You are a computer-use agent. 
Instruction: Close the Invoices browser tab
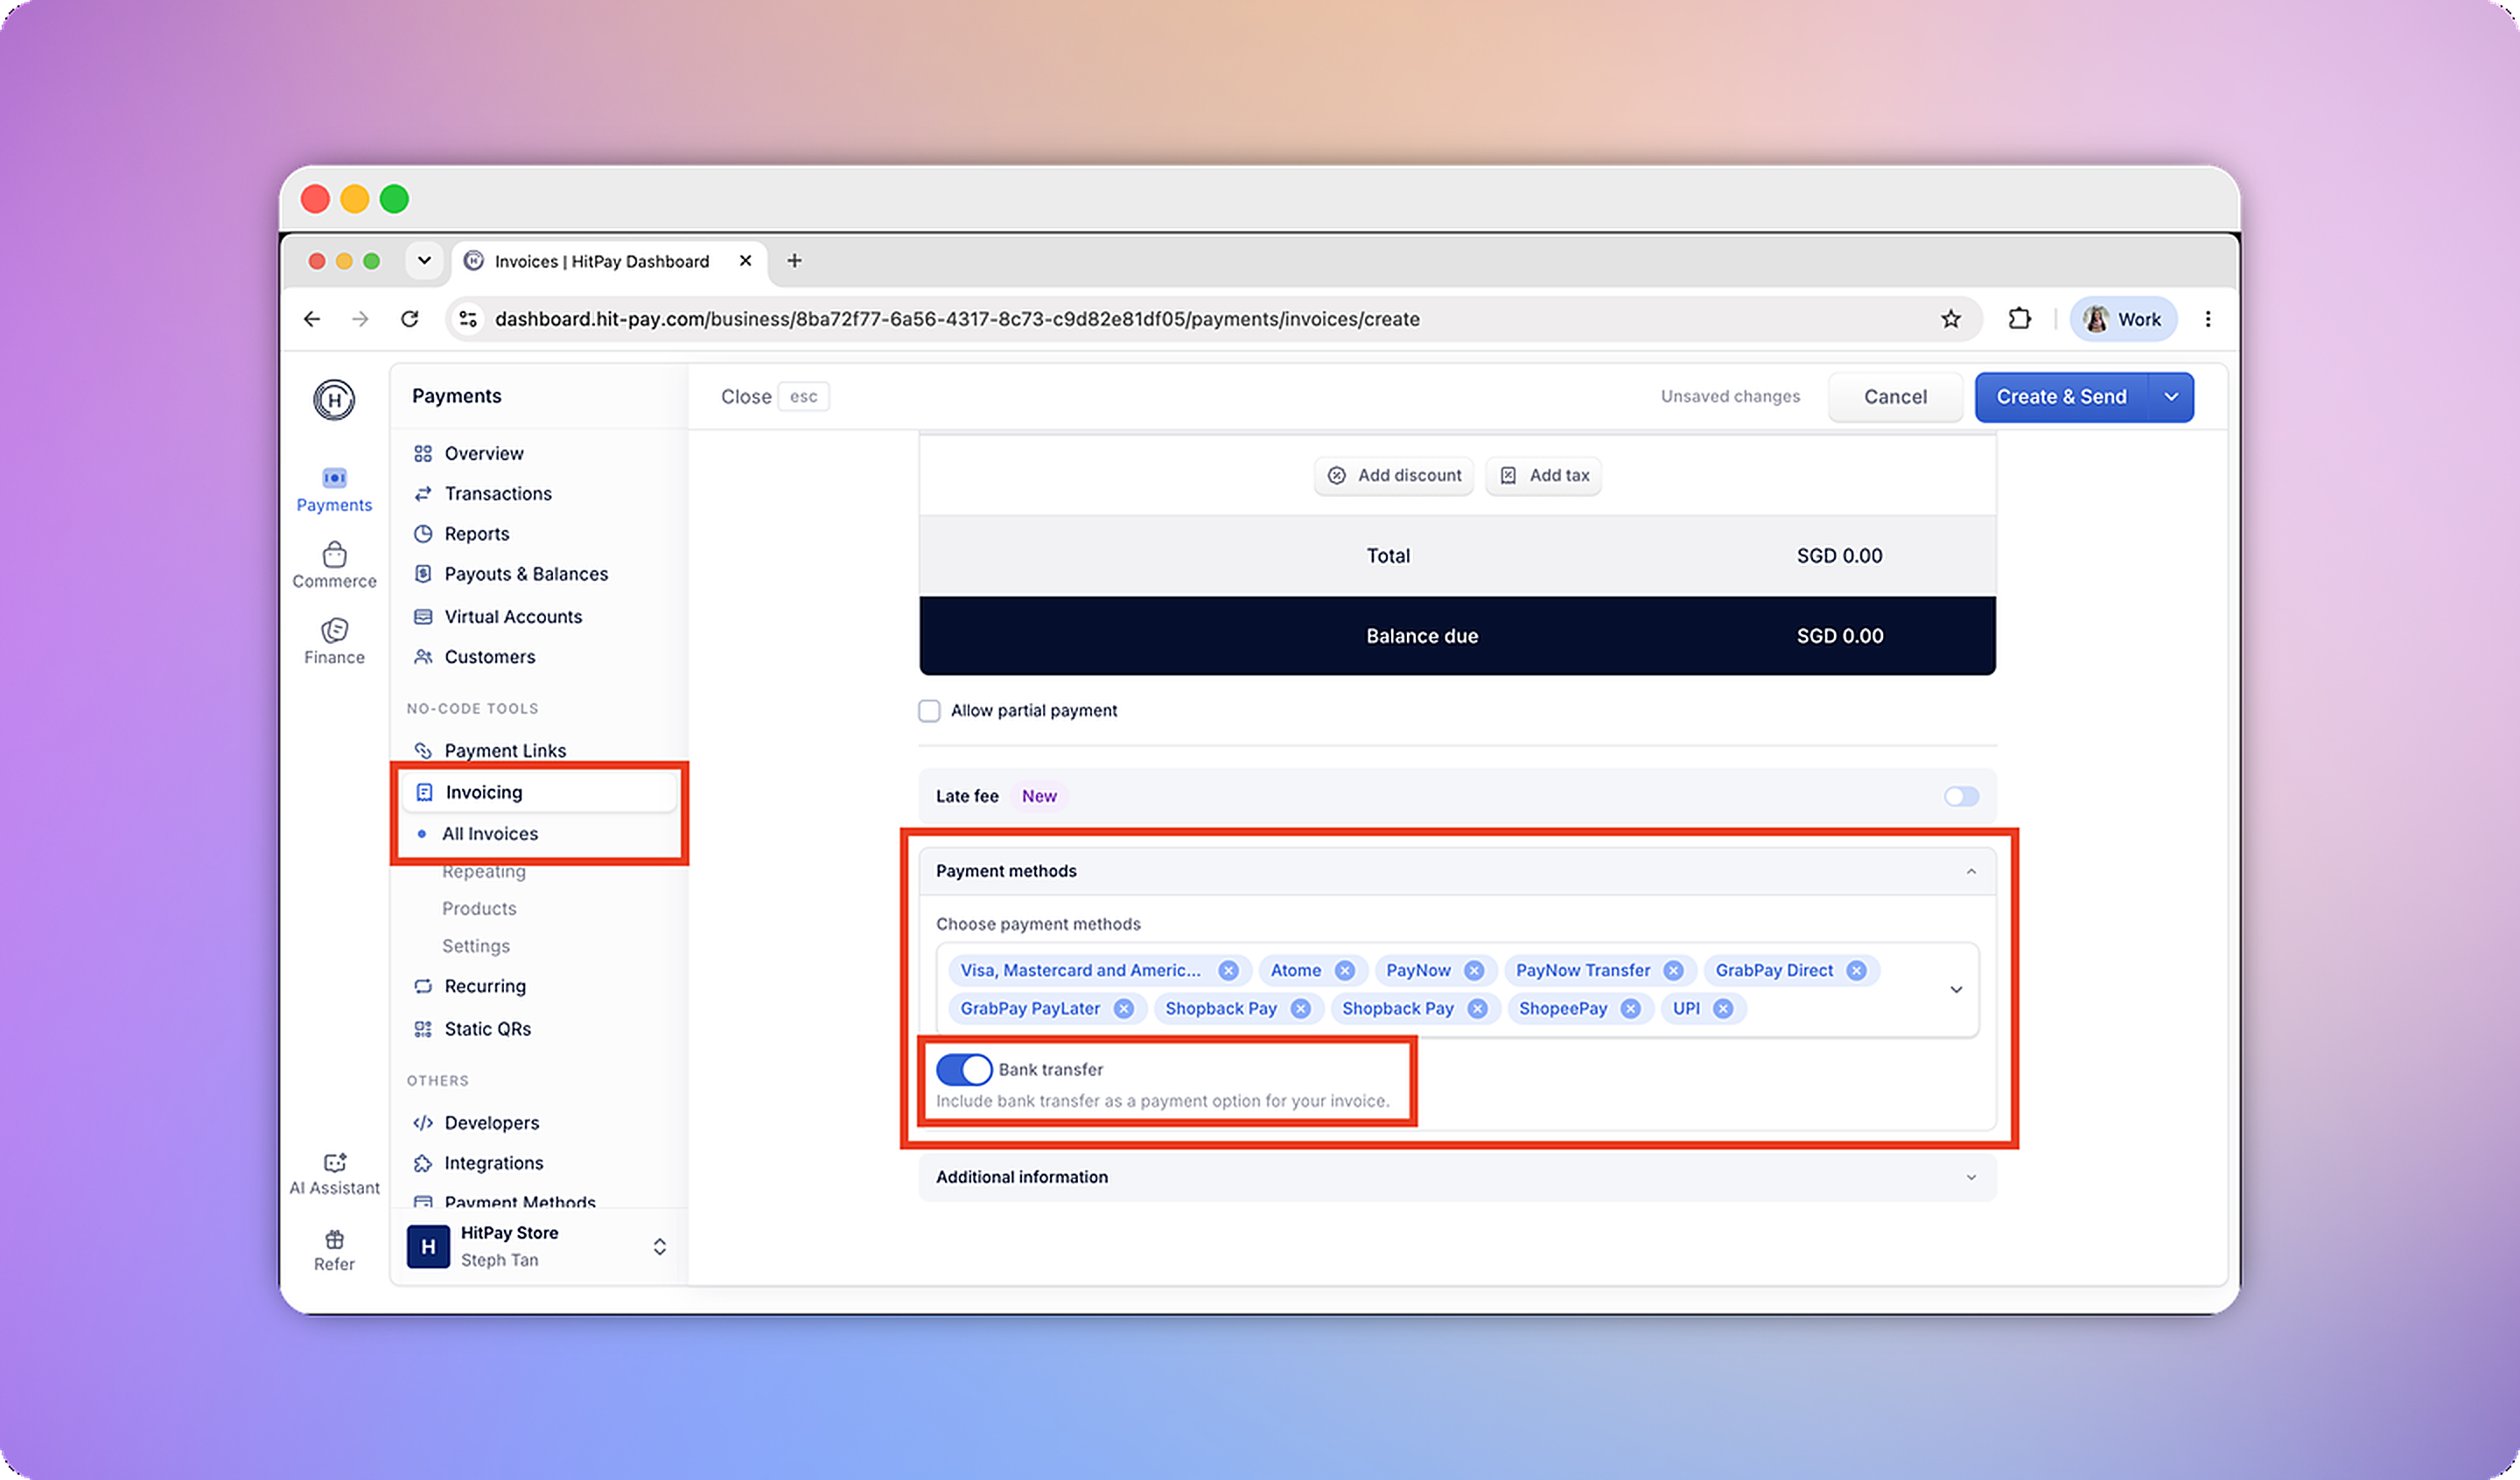coord(745,261)
